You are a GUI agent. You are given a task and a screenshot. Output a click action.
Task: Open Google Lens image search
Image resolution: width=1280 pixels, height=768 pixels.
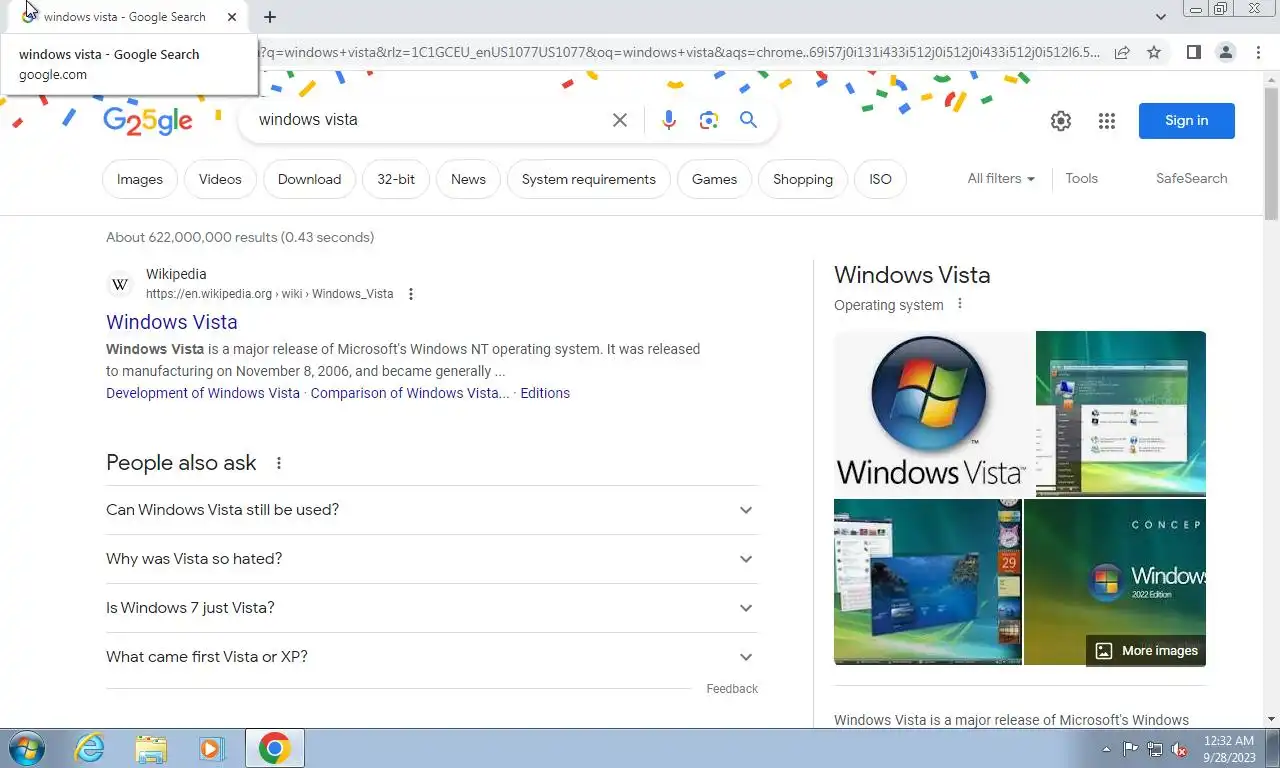(709, 120)
